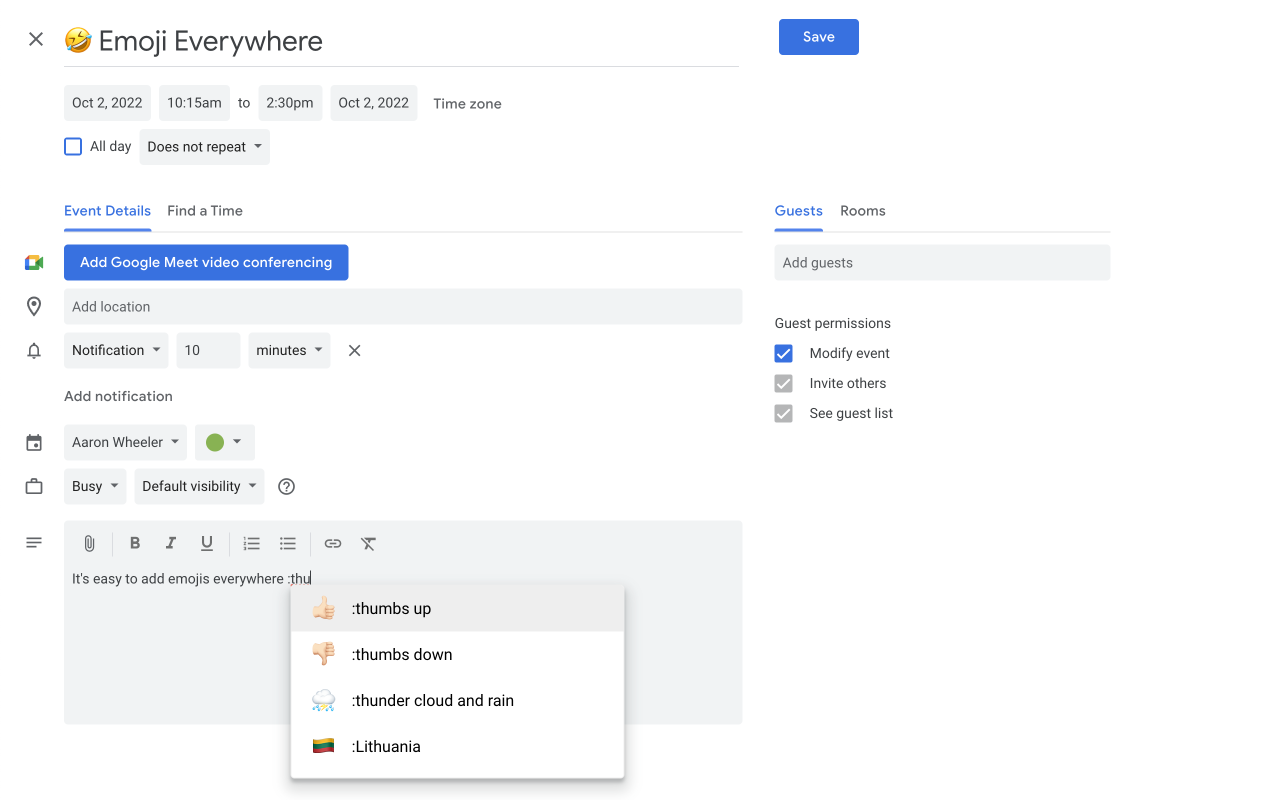Open the Rooms tab
This screenshot has height=800, width=1280.
click(x=862, y=211)
